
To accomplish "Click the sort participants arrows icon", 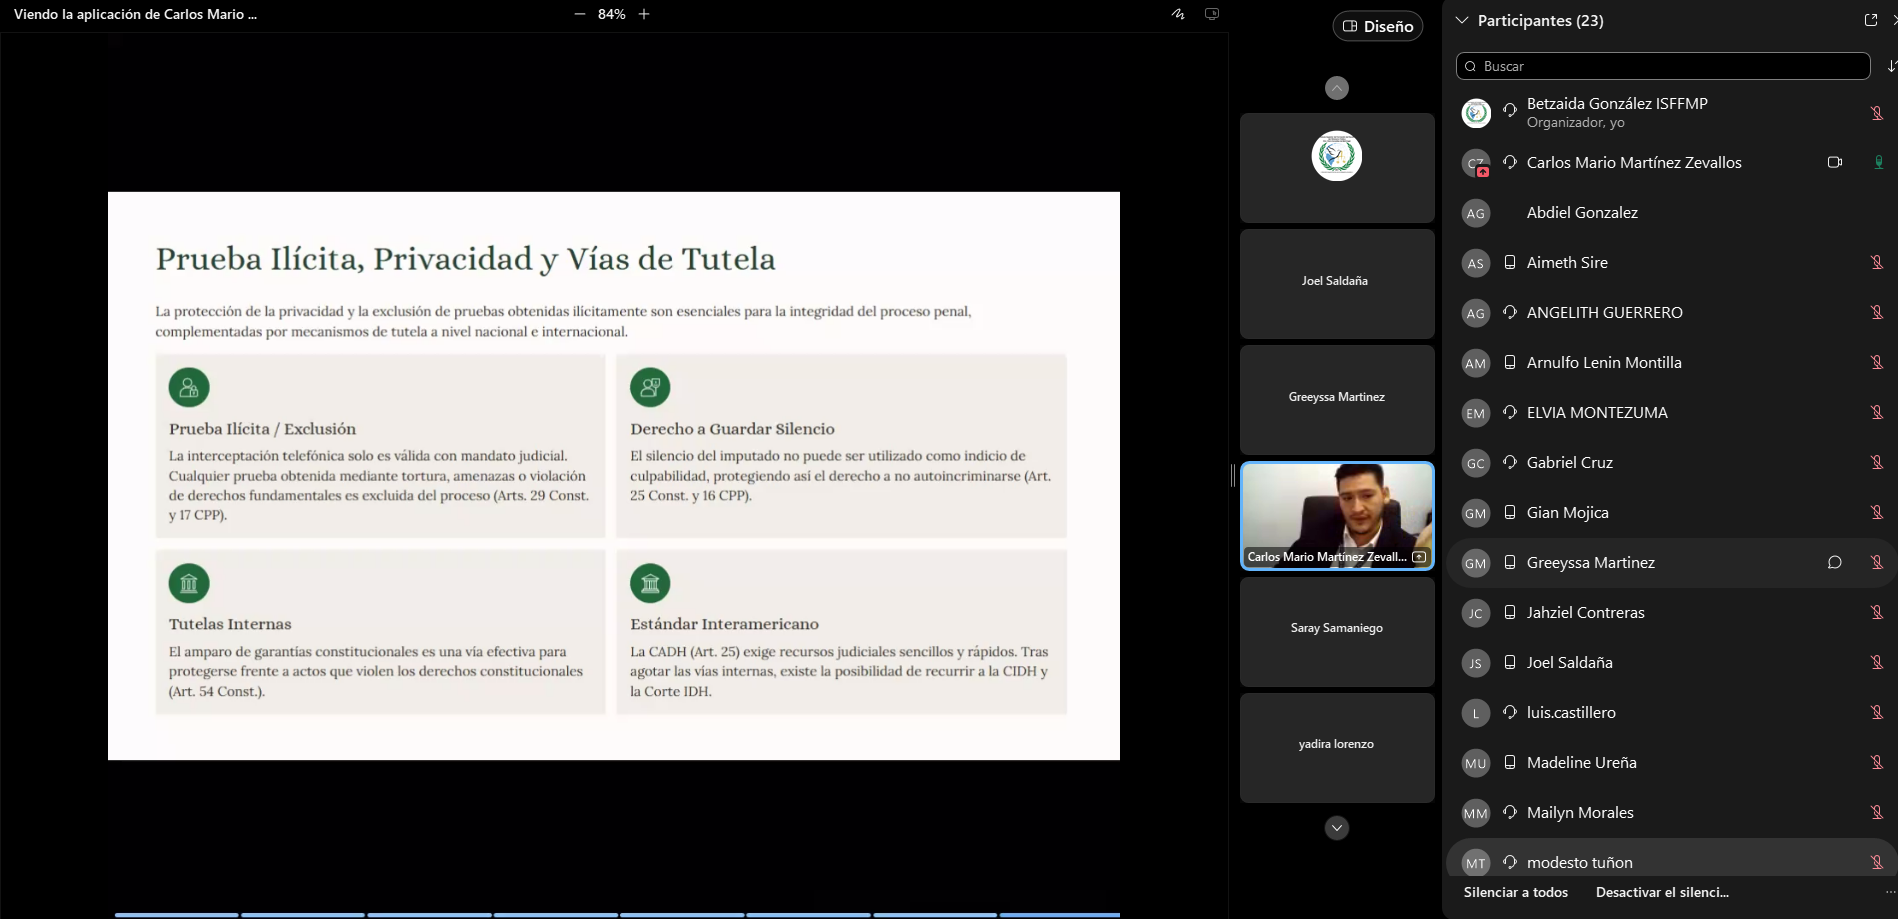I will pyautogui.click(x=1890, y=66).
